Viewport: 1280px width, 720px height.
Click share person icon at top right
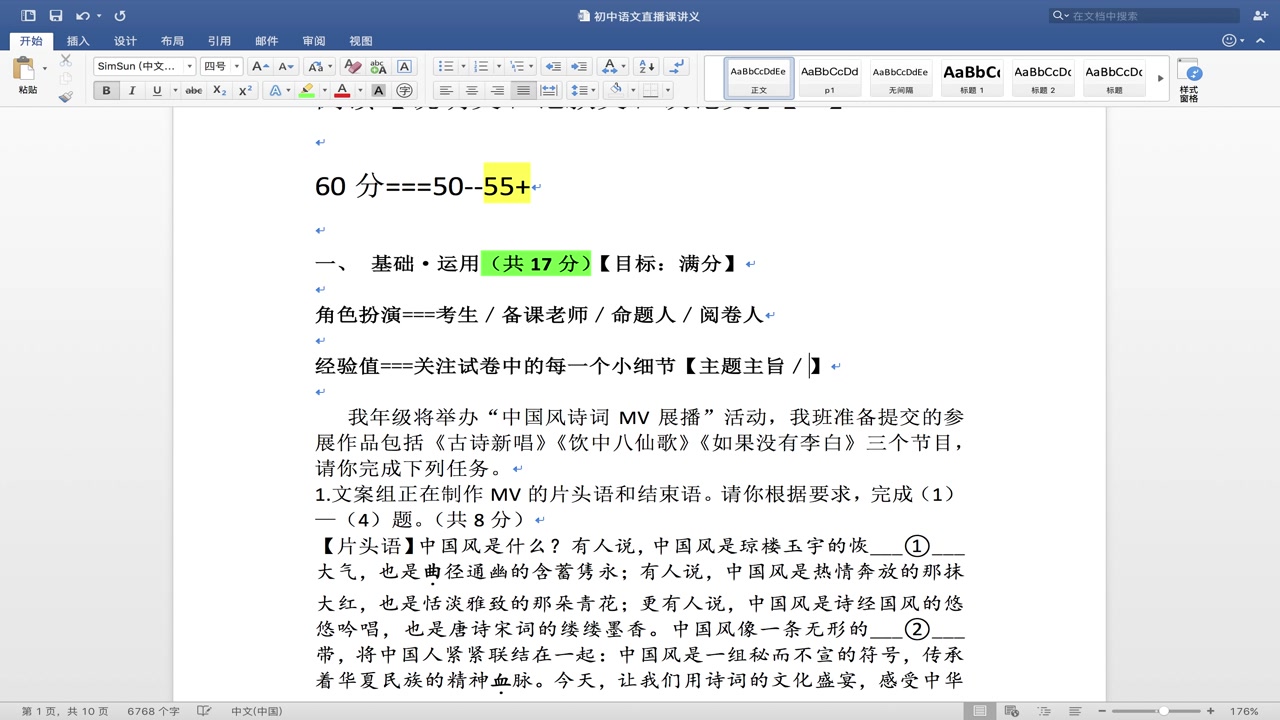click(1260, 16)
